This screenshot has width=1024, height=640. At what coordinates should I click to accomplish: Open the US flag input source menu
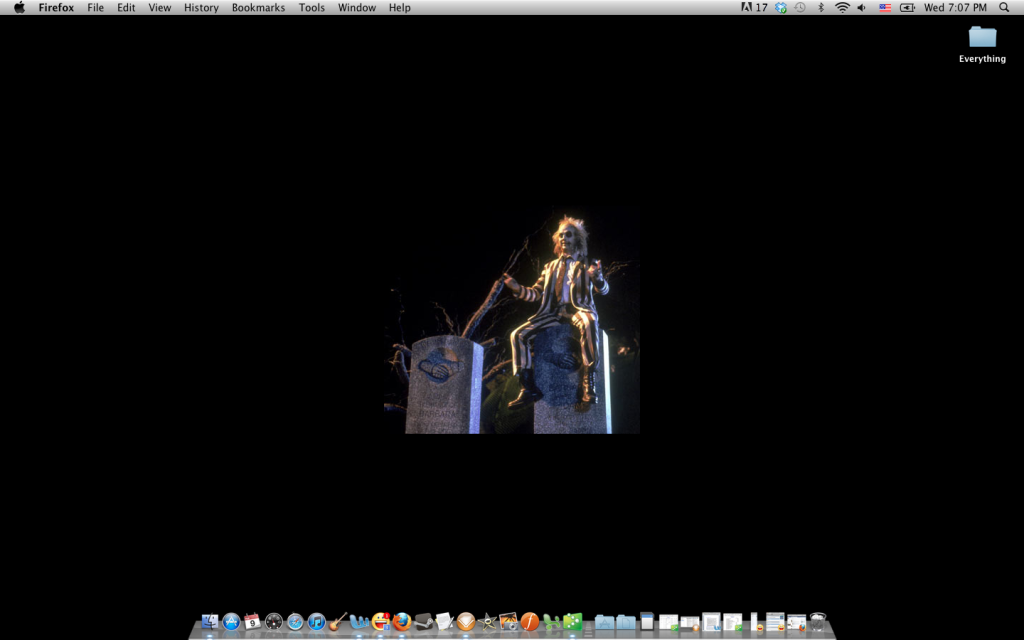point(885,7)
